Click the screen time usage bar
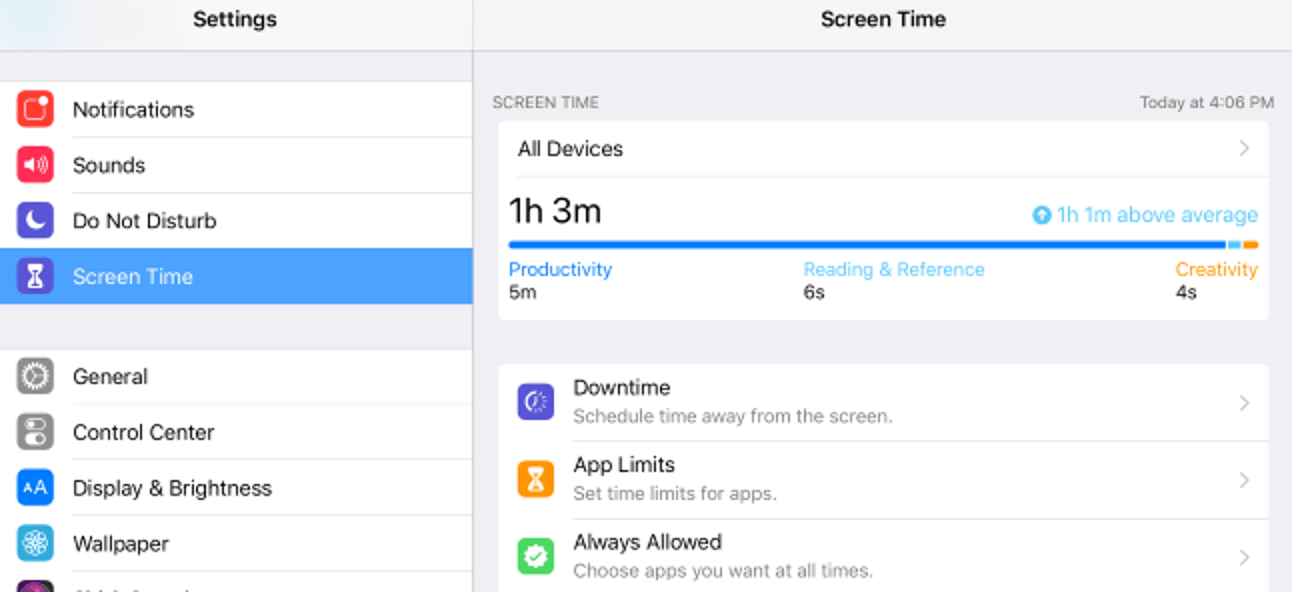 tap(883, 243)
